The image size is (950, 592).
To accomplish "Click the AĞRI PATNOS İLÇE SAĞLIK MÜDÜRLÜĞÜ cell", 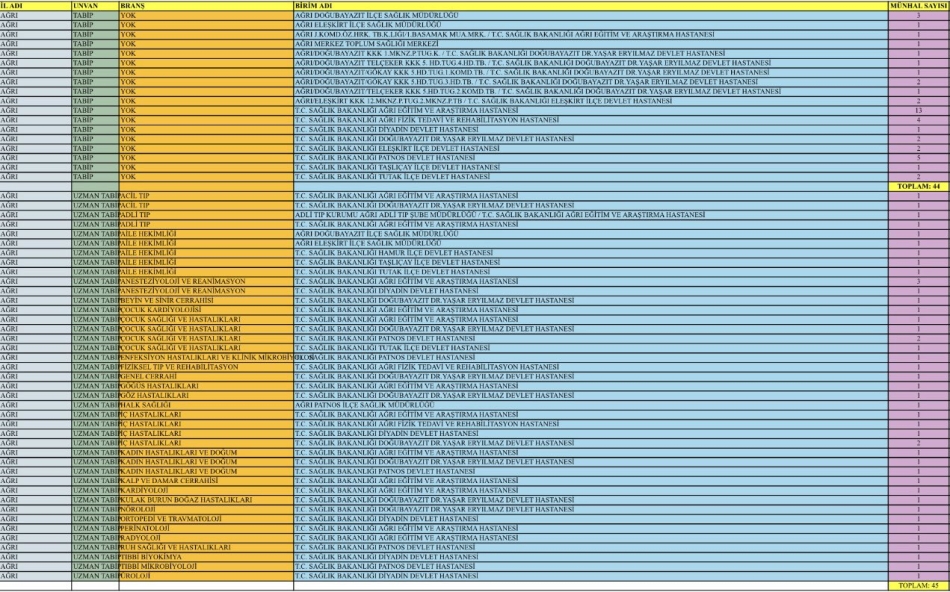I will click(591, 405).
